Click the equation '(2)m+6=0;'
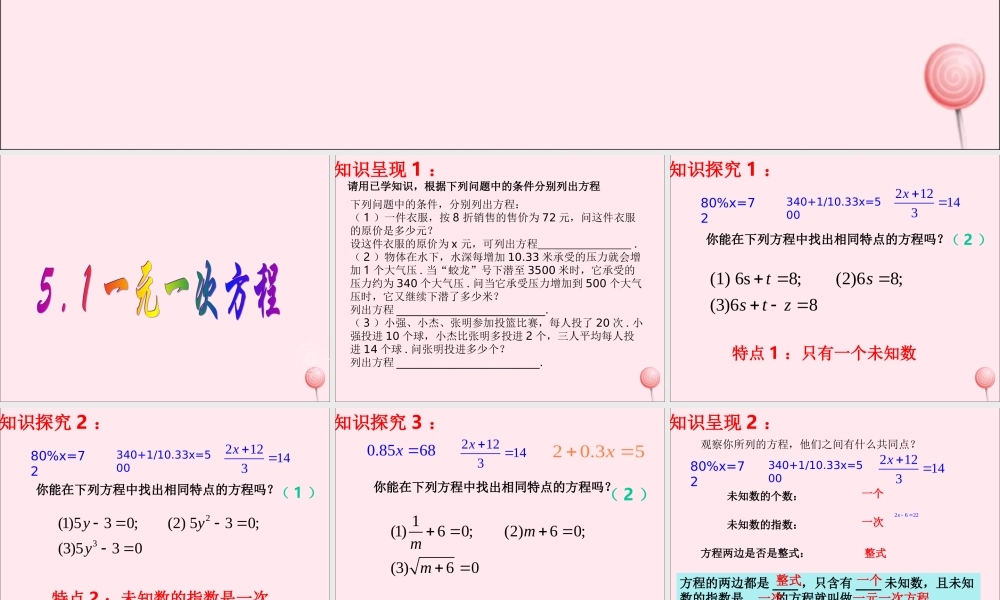Viewport: 1000px width, 600px height. pyautogui.click(x=545, y=531)
